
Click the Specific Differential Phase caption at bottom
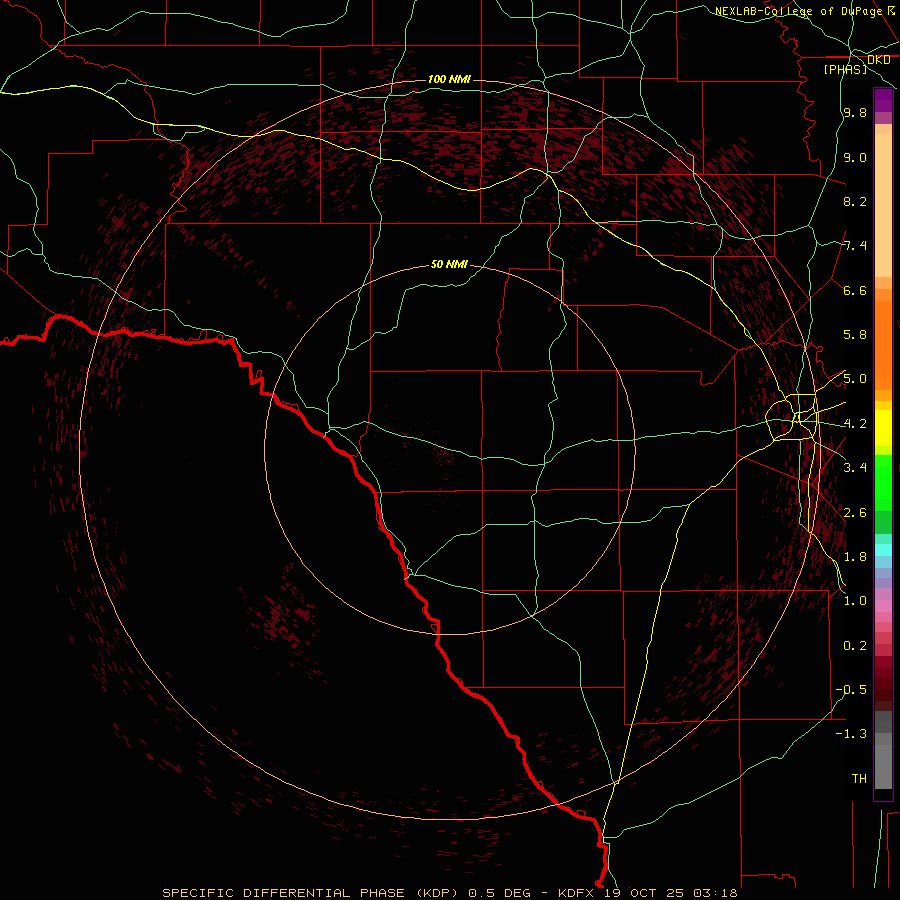coord(449,893)
